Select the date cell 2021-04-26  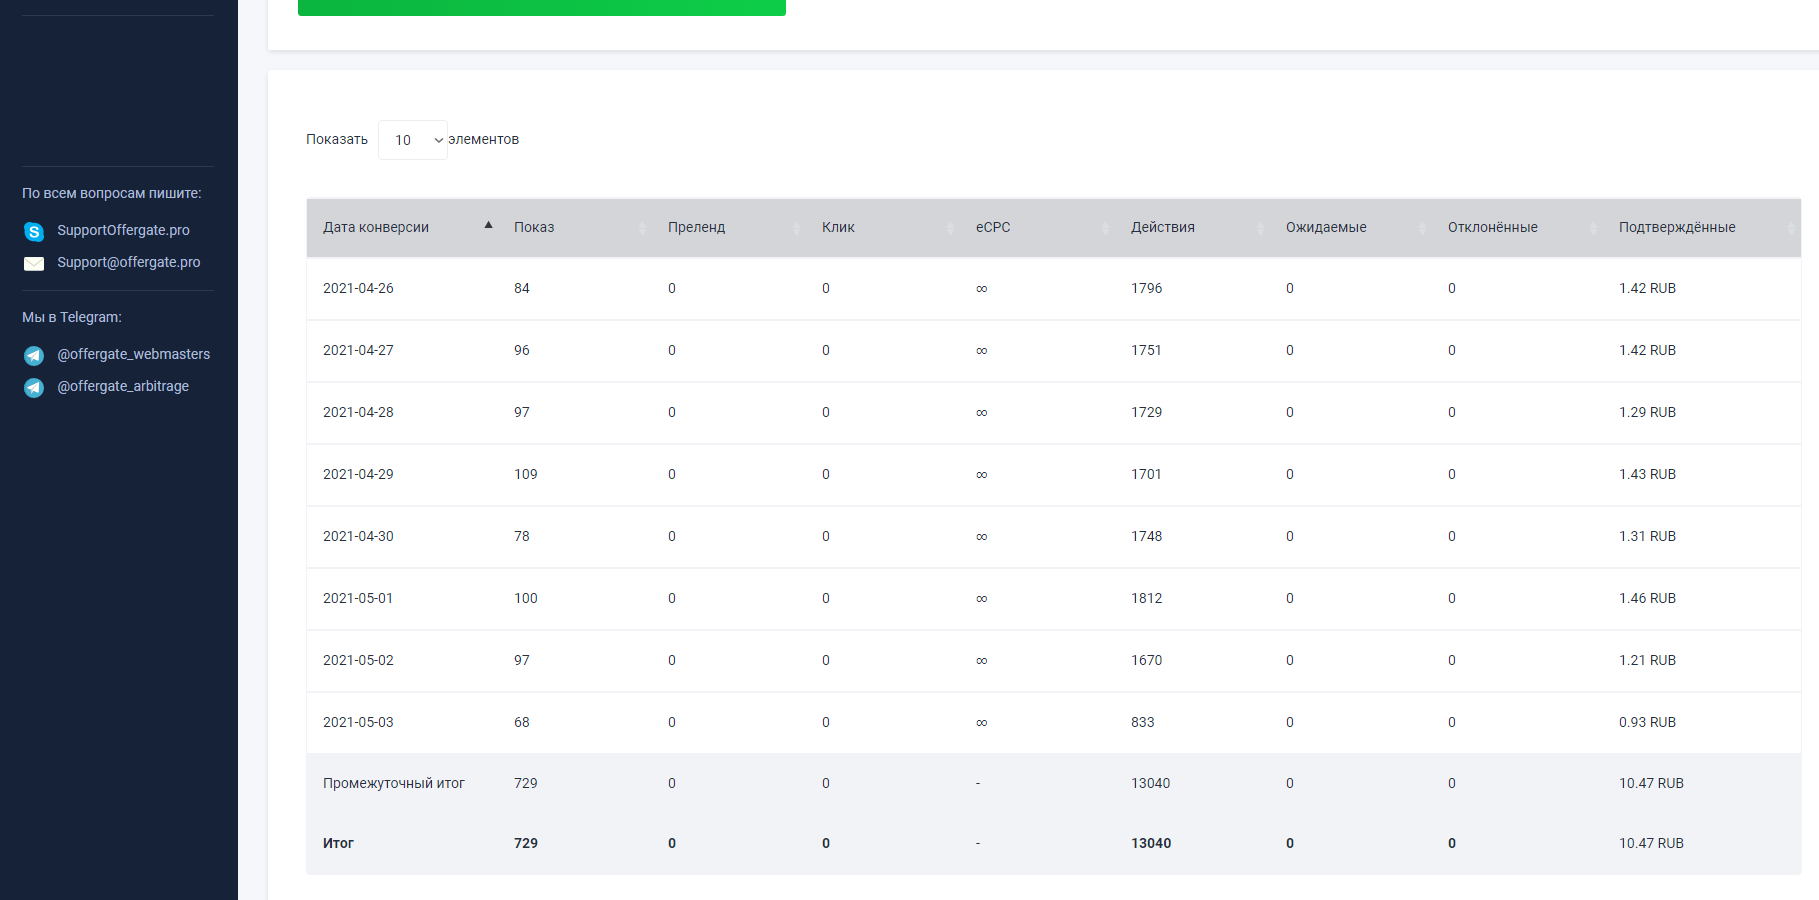tap(358, 288)
